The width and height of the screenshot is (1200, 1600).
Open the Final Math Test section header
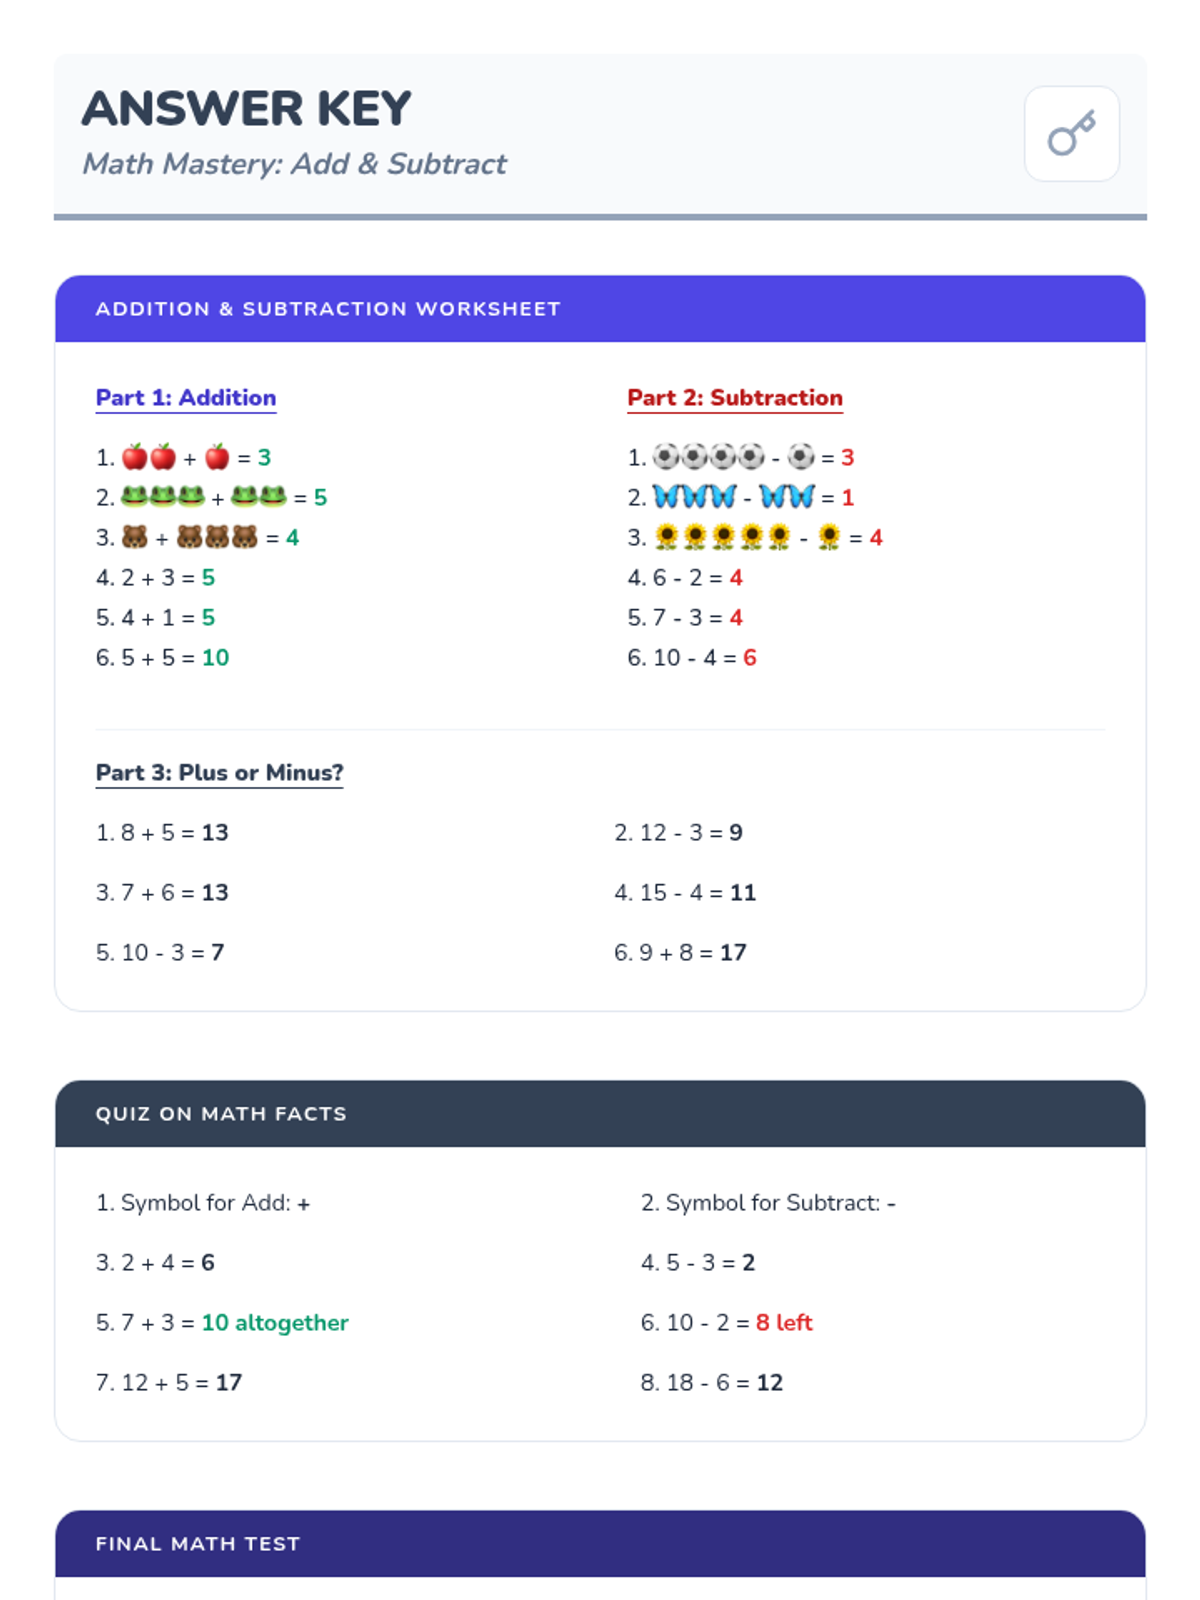600,1544
